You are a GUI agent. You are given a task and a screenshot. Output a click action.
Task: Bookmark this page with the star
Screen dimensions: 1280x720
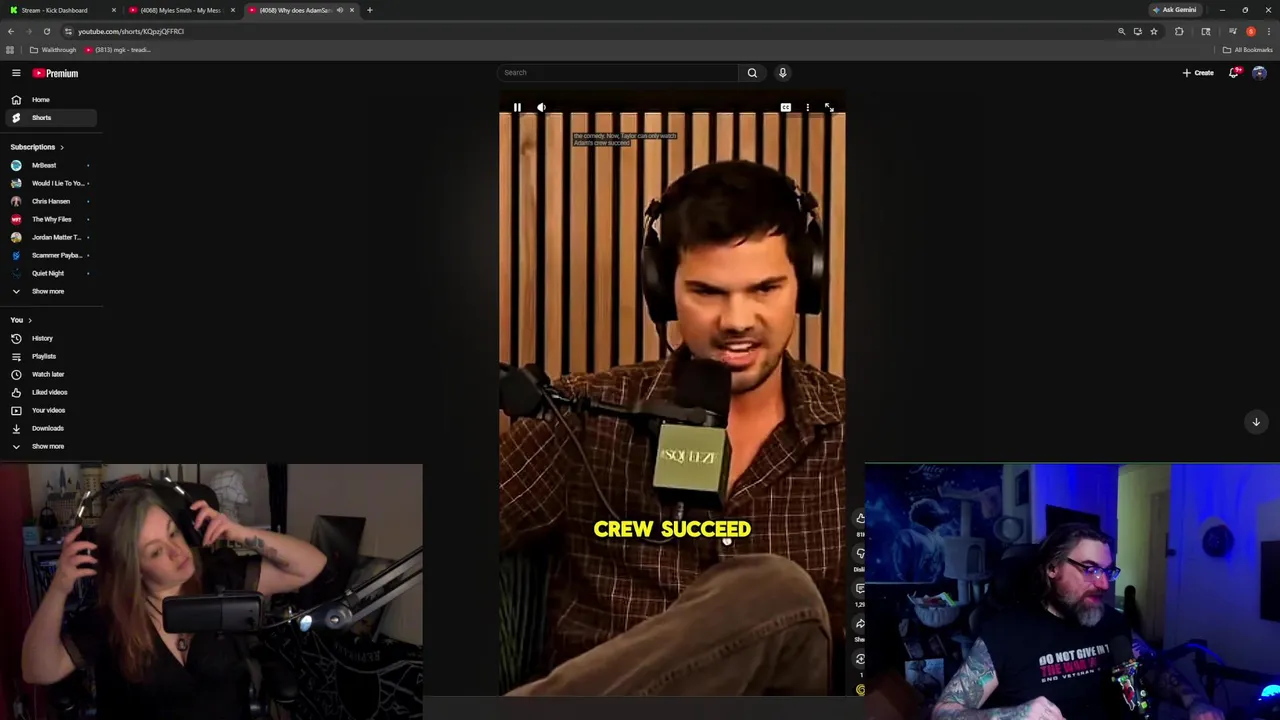coord(1153,31)
